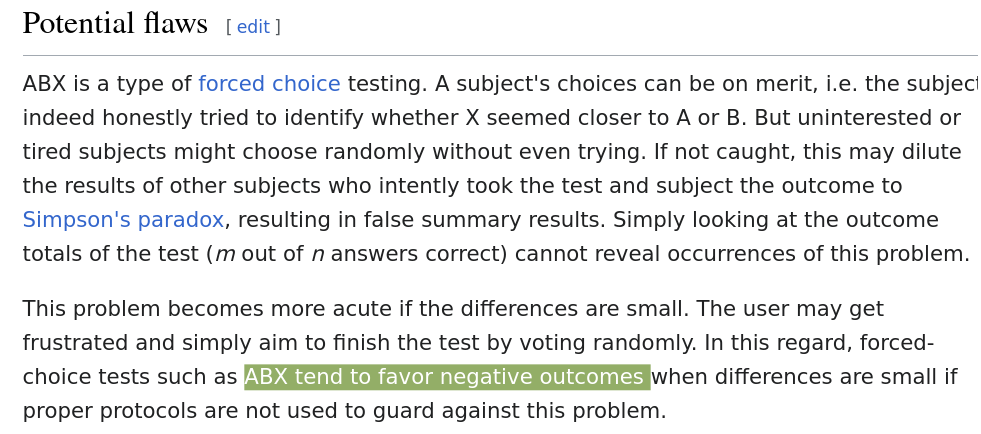
Task: Click the green highlighted ABX text
Action: pyautogui.click(x=447, y=377)
